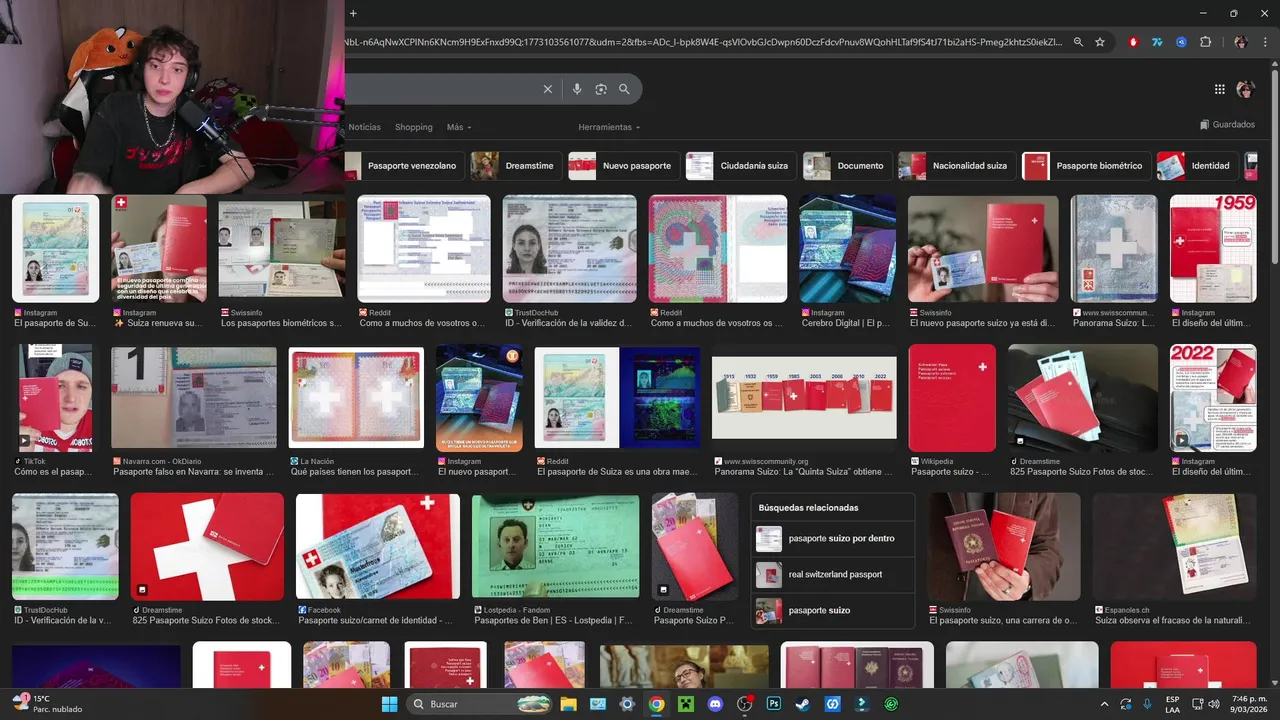Open the Chrome extensions puzzle menu
Screen dimensions: 1280x720
coord(1205,42)
